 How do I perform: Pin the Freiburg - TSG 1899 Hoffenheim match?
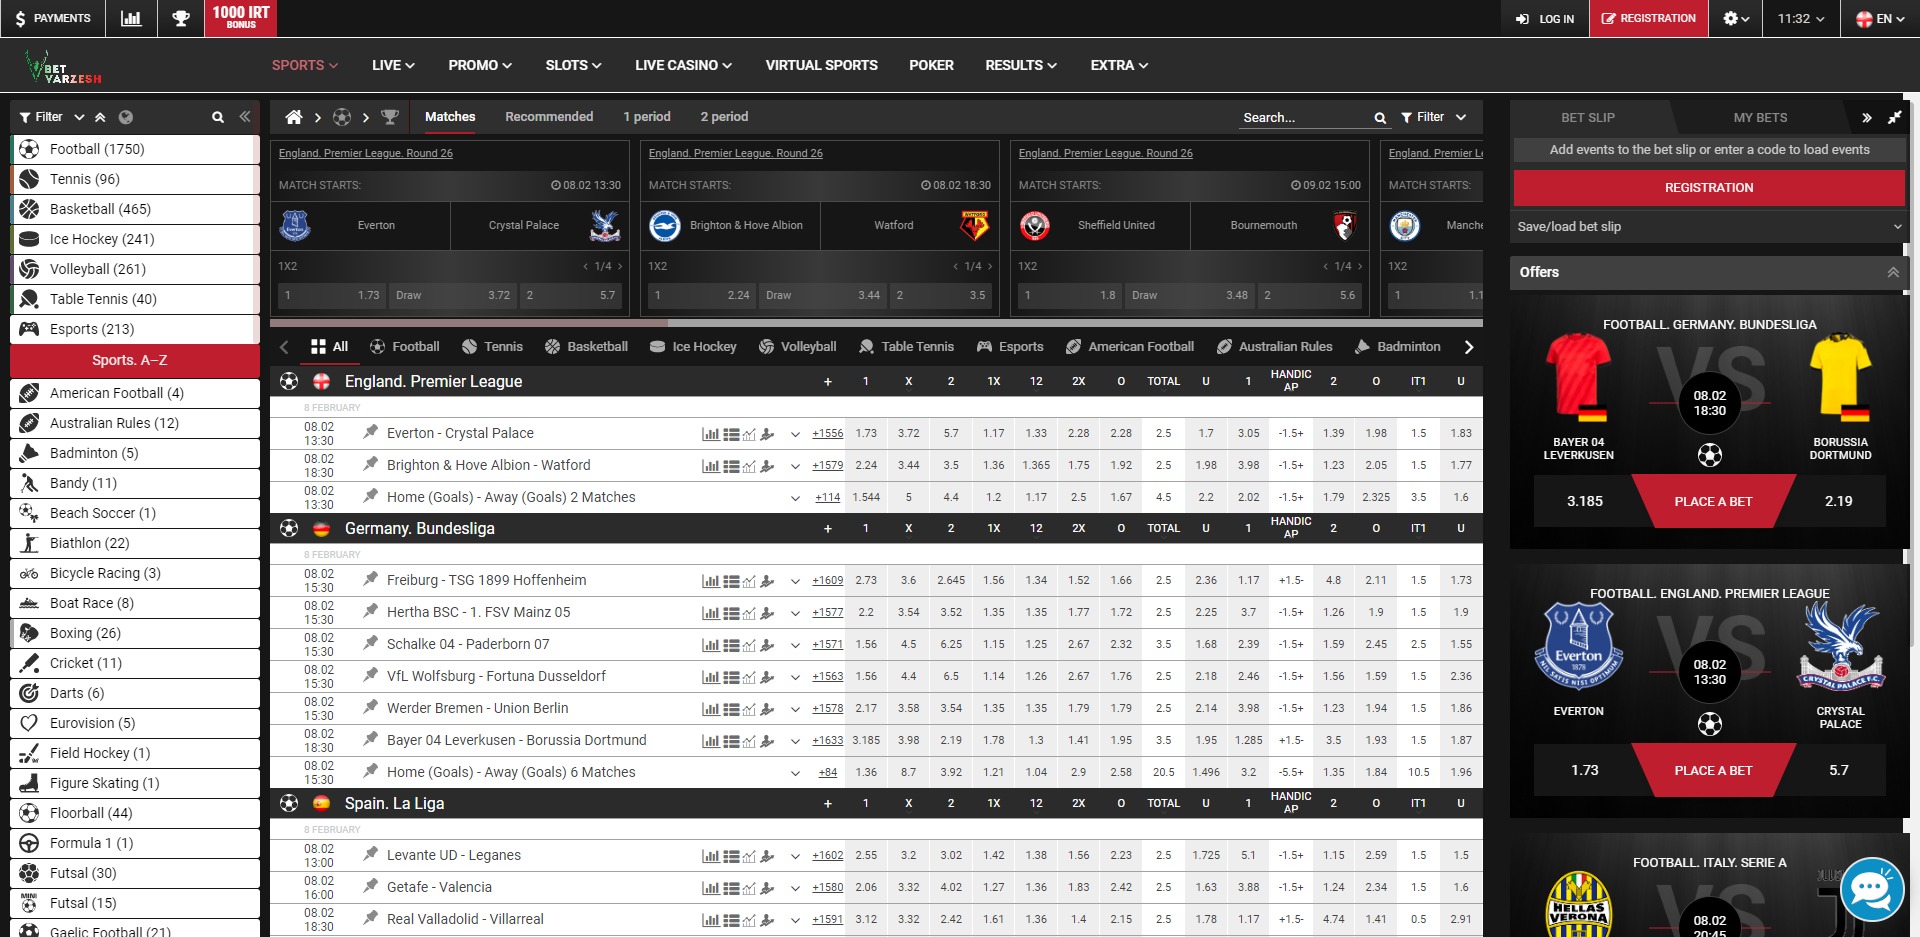[370, 579]
